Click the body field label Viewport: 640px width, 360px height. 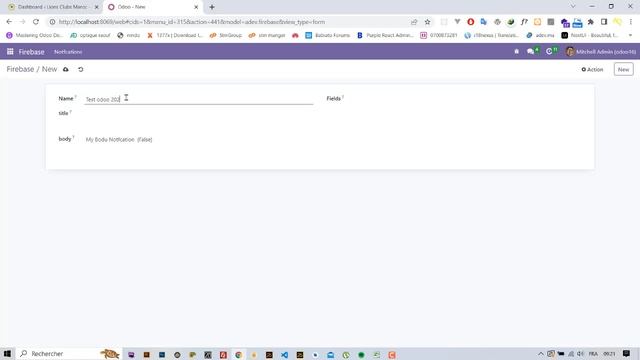(65, 139)
